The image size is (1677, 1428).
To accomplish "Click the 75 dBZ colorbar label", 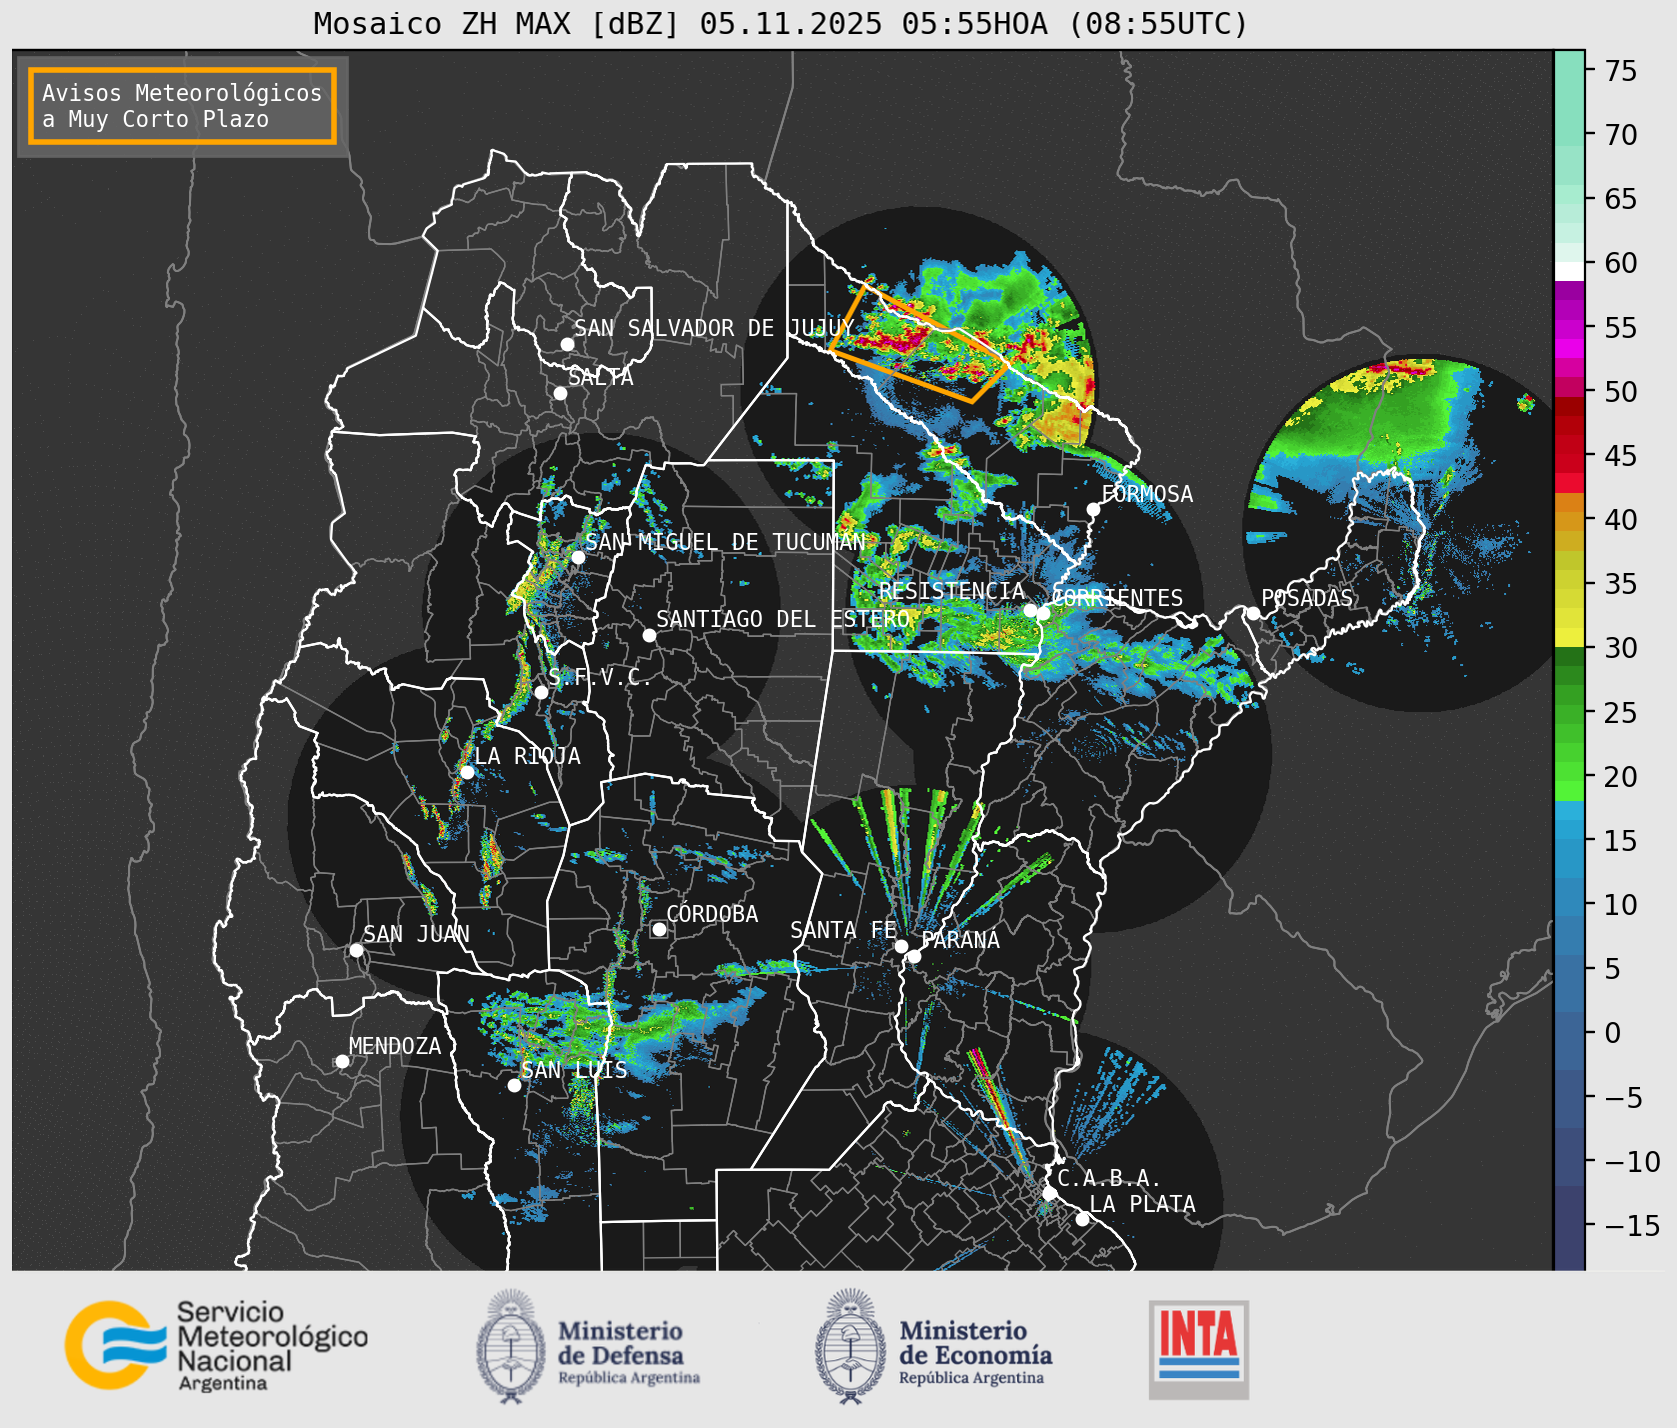I will [x=1621, y=71].
